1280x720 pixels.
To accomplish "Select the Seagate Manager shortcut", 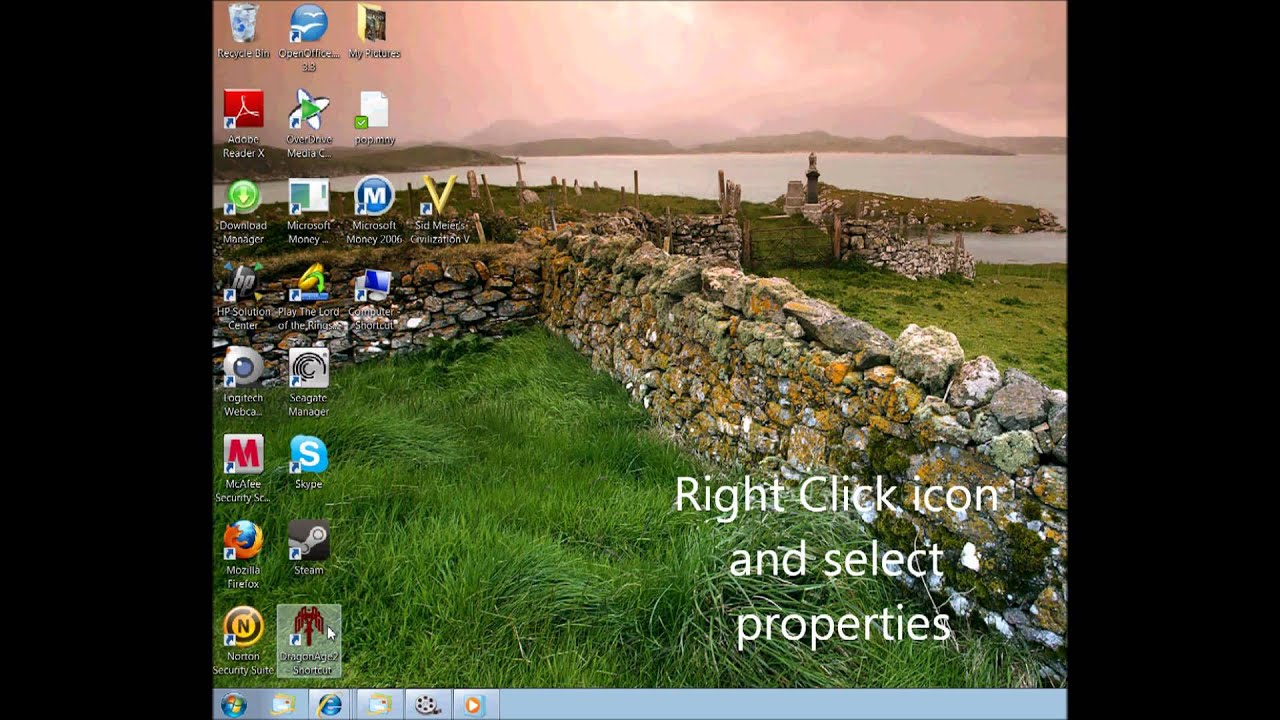I will pyautogui.click(x=309, y=382).
